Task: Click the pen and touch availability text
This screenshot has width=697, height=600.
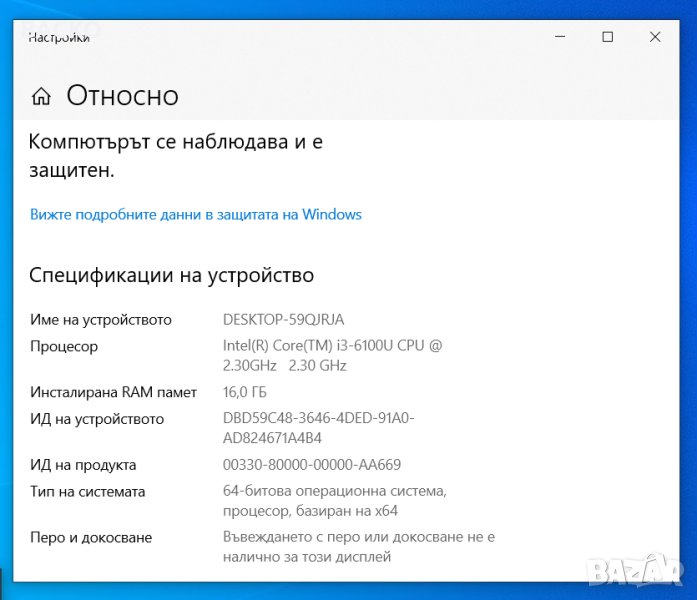Action: pos(358,546)
